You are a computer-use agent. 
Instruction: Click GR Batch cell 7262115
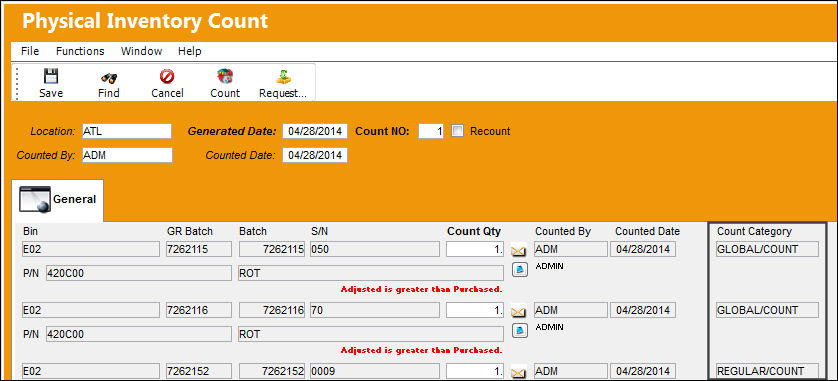tap(199, 250)
